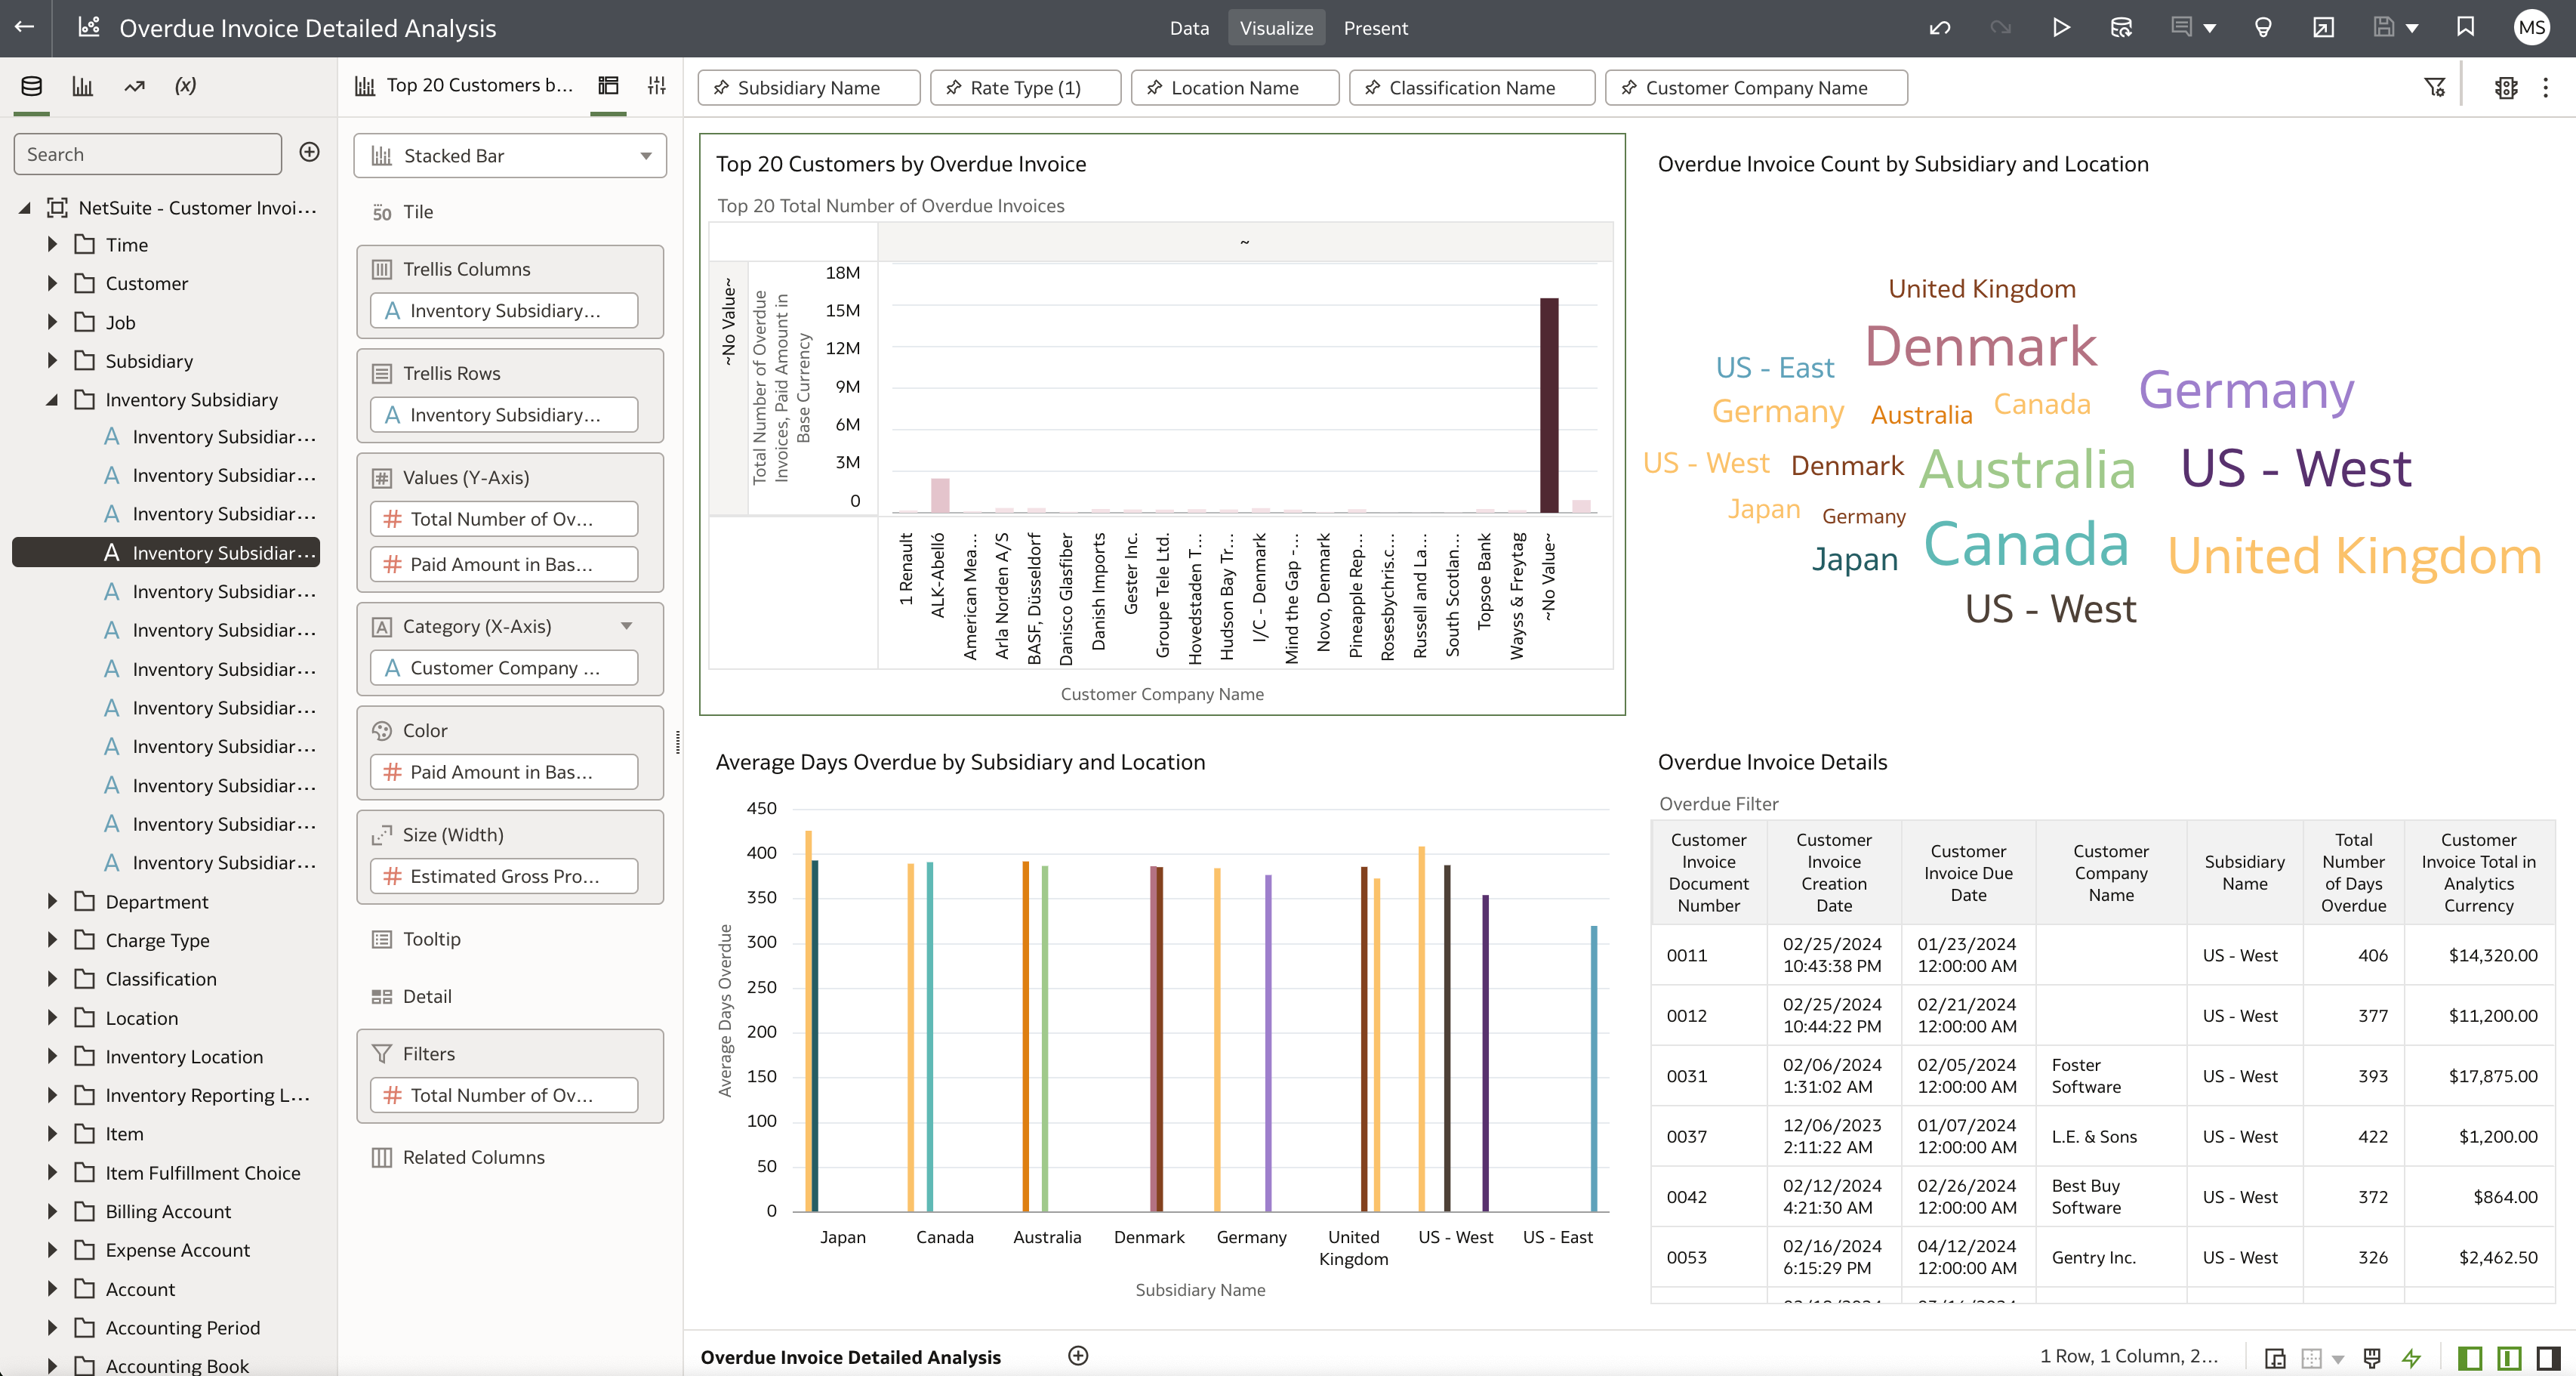The height and width of the screenshot is (1376, 2576).
Task: Click the Search data elements field
Action: [148, 154]
